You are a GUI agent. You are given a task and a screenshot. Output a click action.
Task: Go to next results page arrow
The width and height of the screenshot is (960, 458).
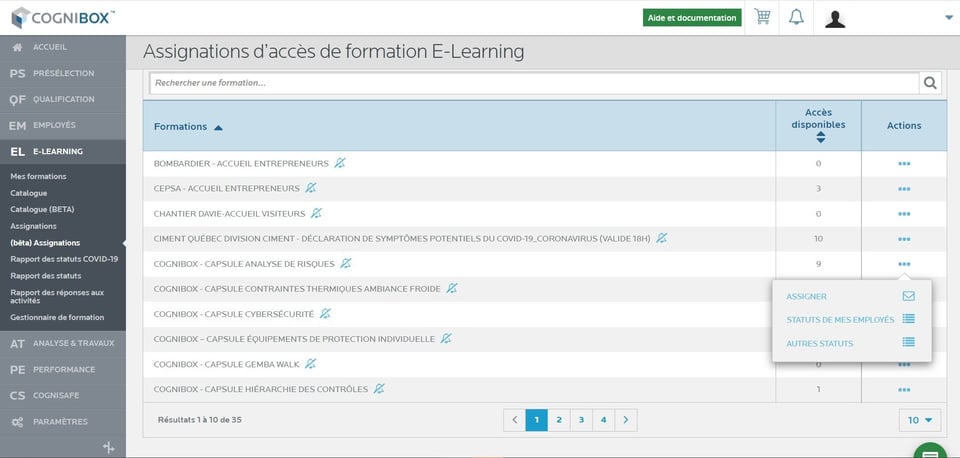click(626, 420)
